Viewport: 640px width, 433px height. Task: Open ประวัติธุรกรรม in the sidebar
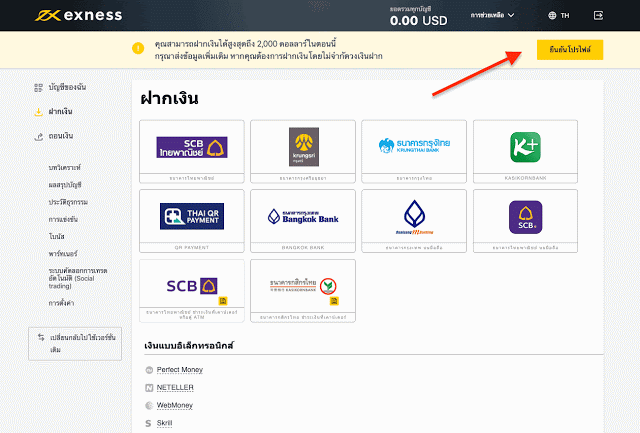coord(68,202)
